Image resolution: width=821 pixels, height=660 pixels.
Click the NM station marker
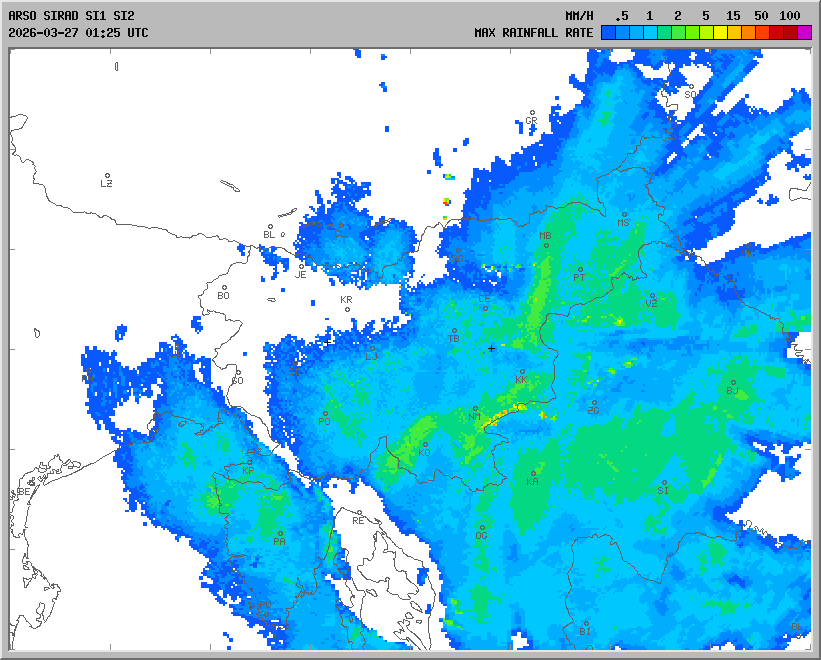click(x=475, y=408)
